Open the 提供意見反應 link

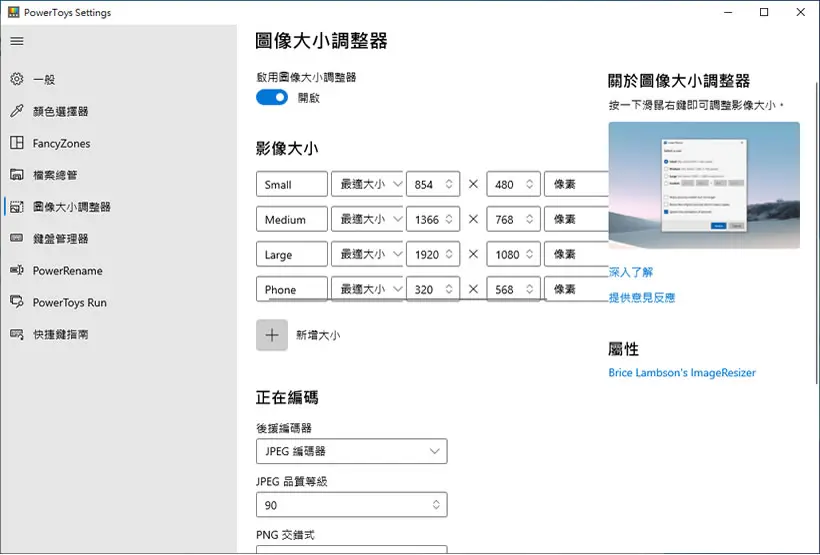642,298
